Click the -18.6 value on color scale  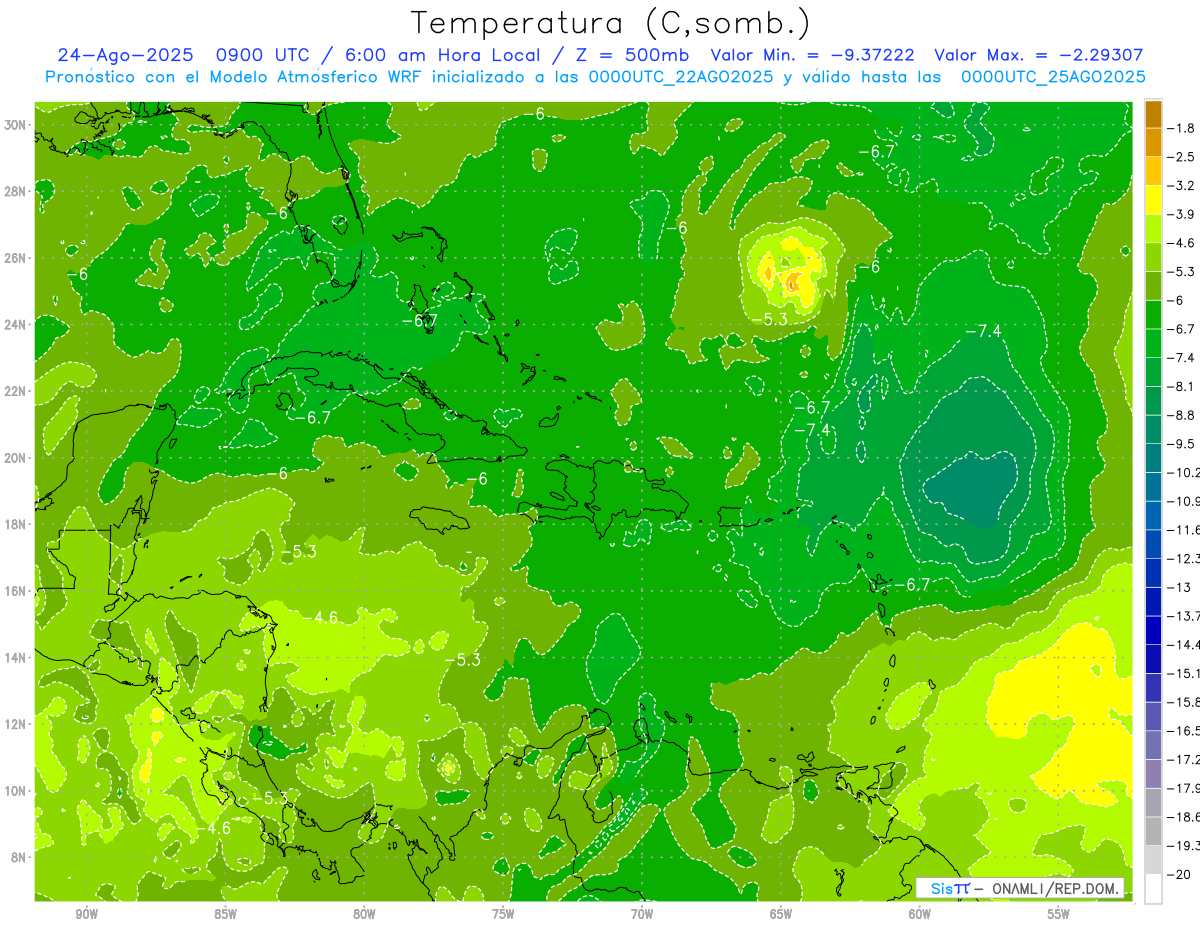pos(1184,816)
